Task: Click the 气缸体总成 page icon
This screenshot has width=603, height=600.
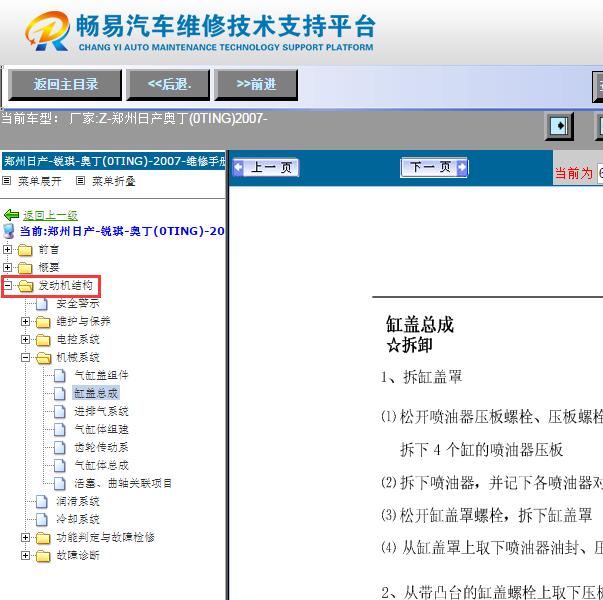Action: pos(60,465)
